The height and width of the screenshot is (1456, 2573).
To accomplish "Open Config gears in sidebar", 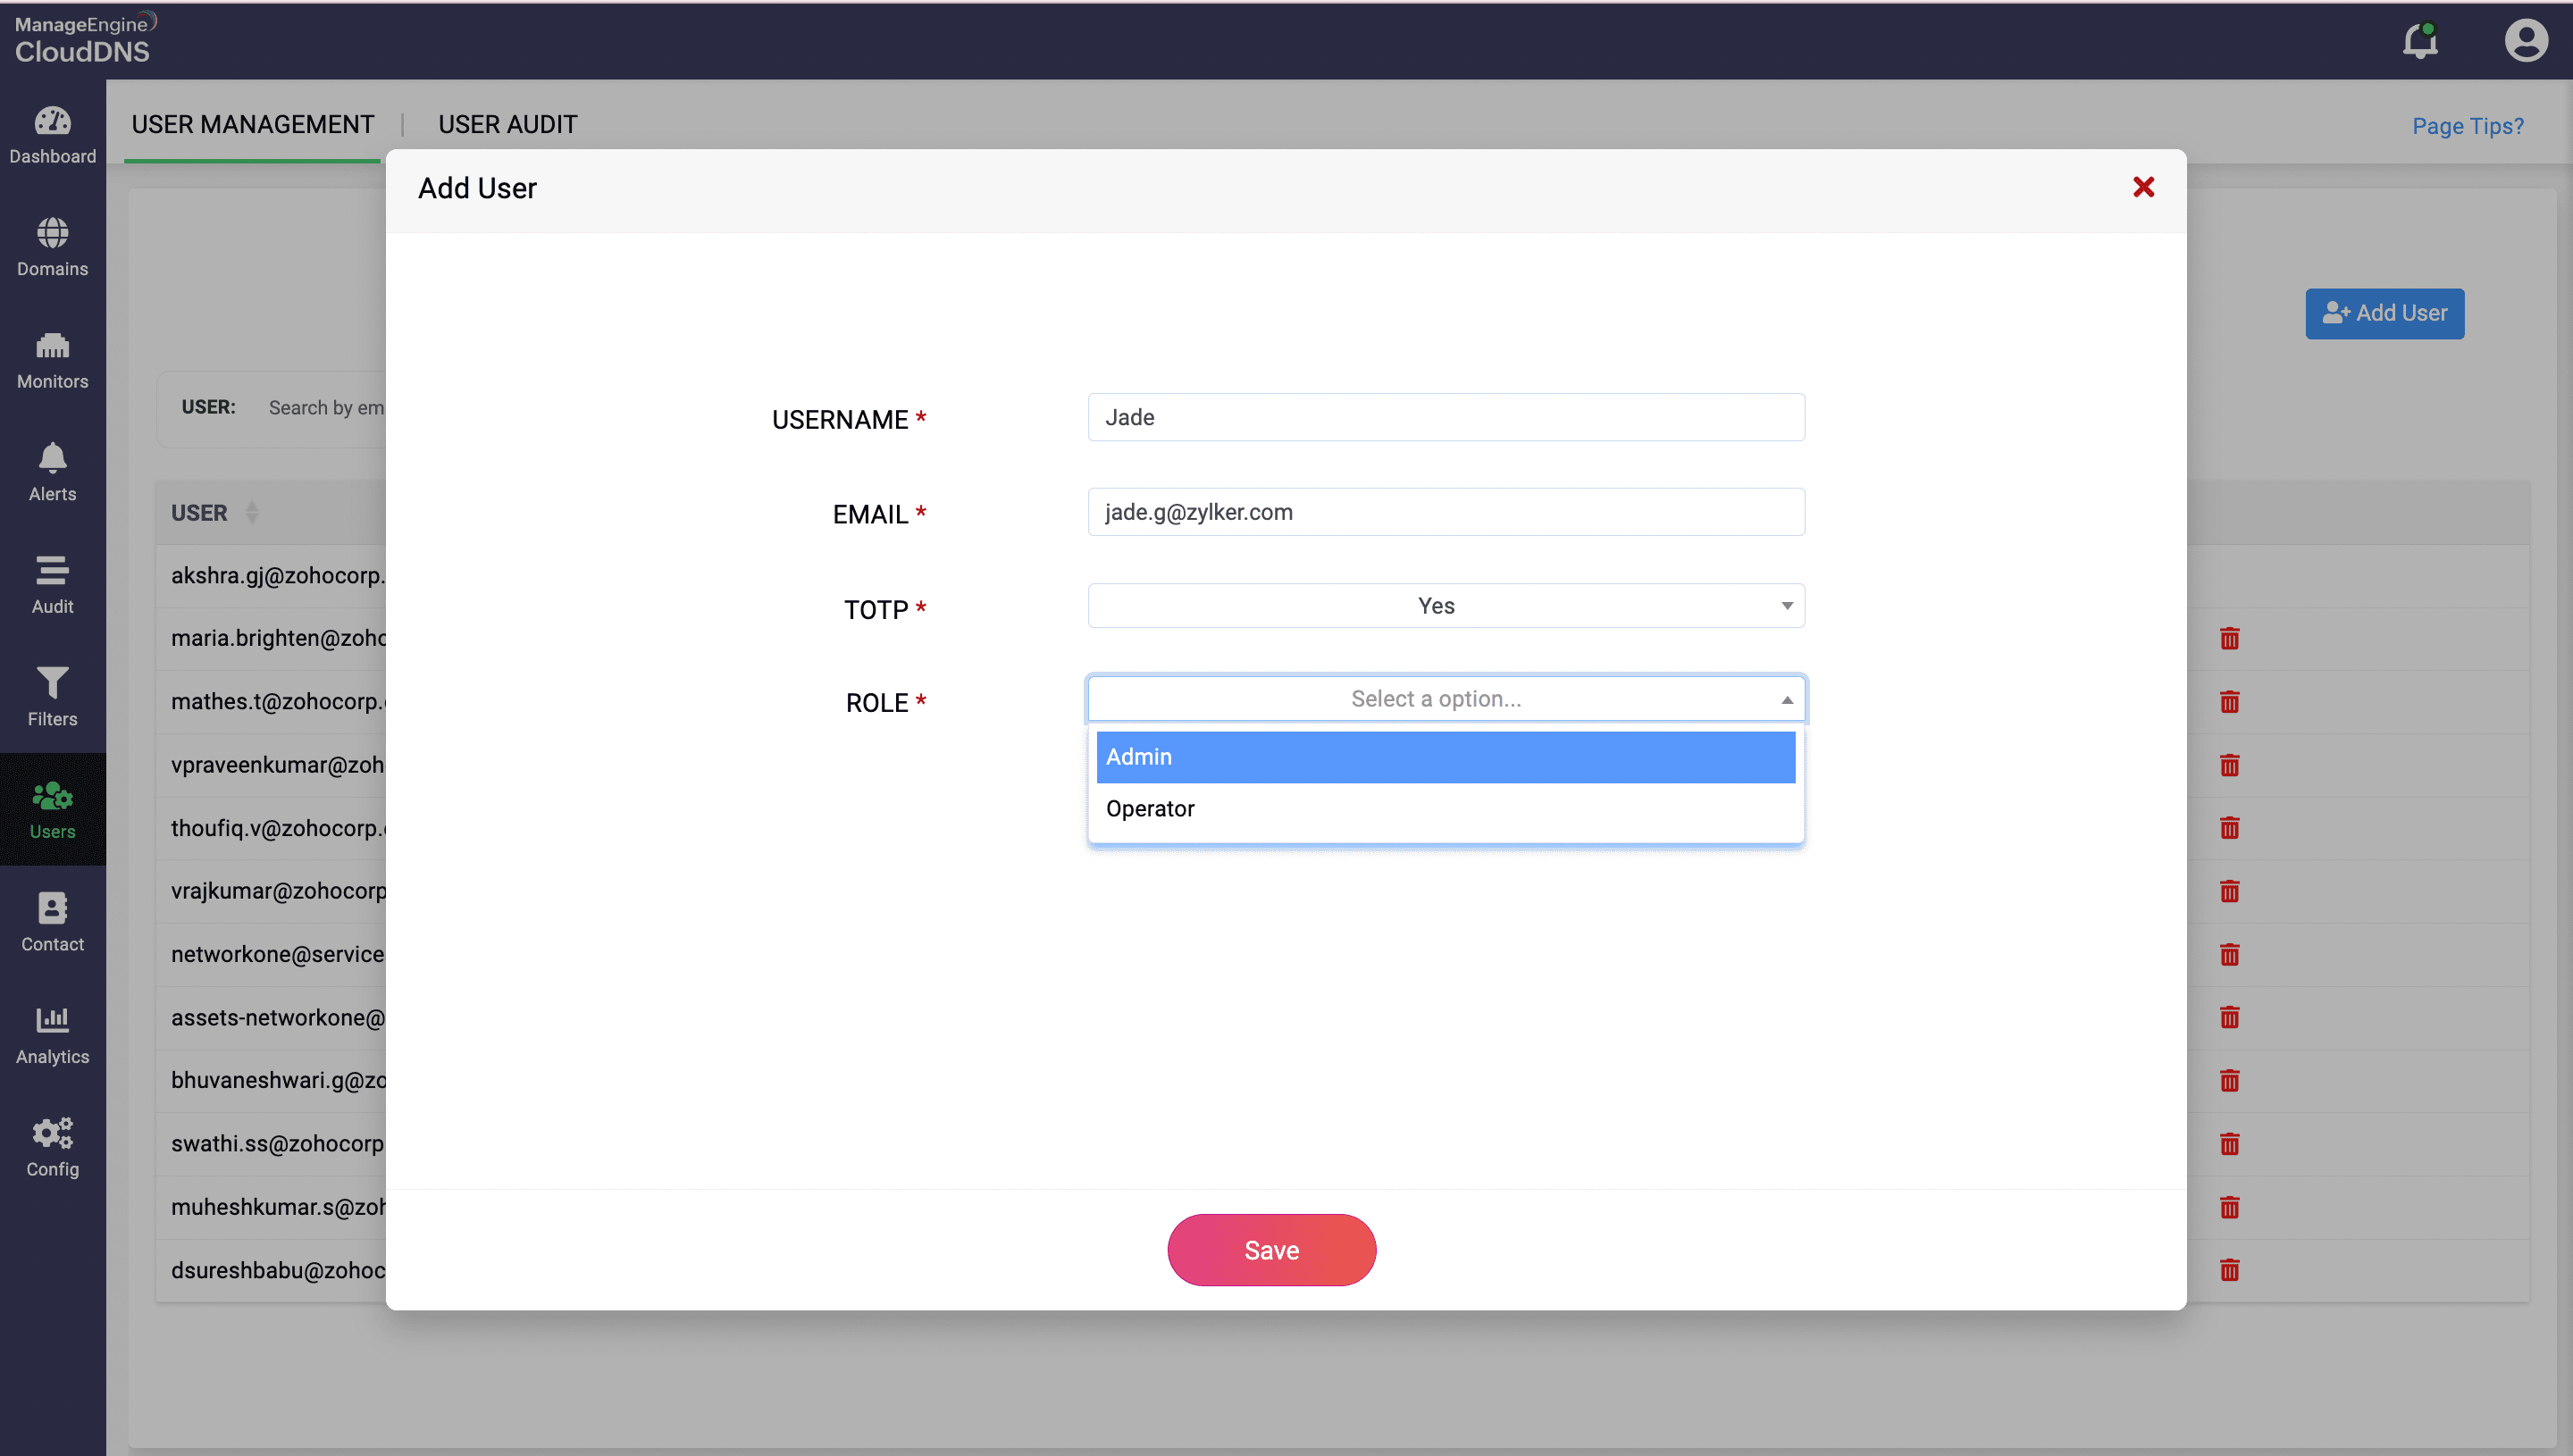I will coord(52,1147).
